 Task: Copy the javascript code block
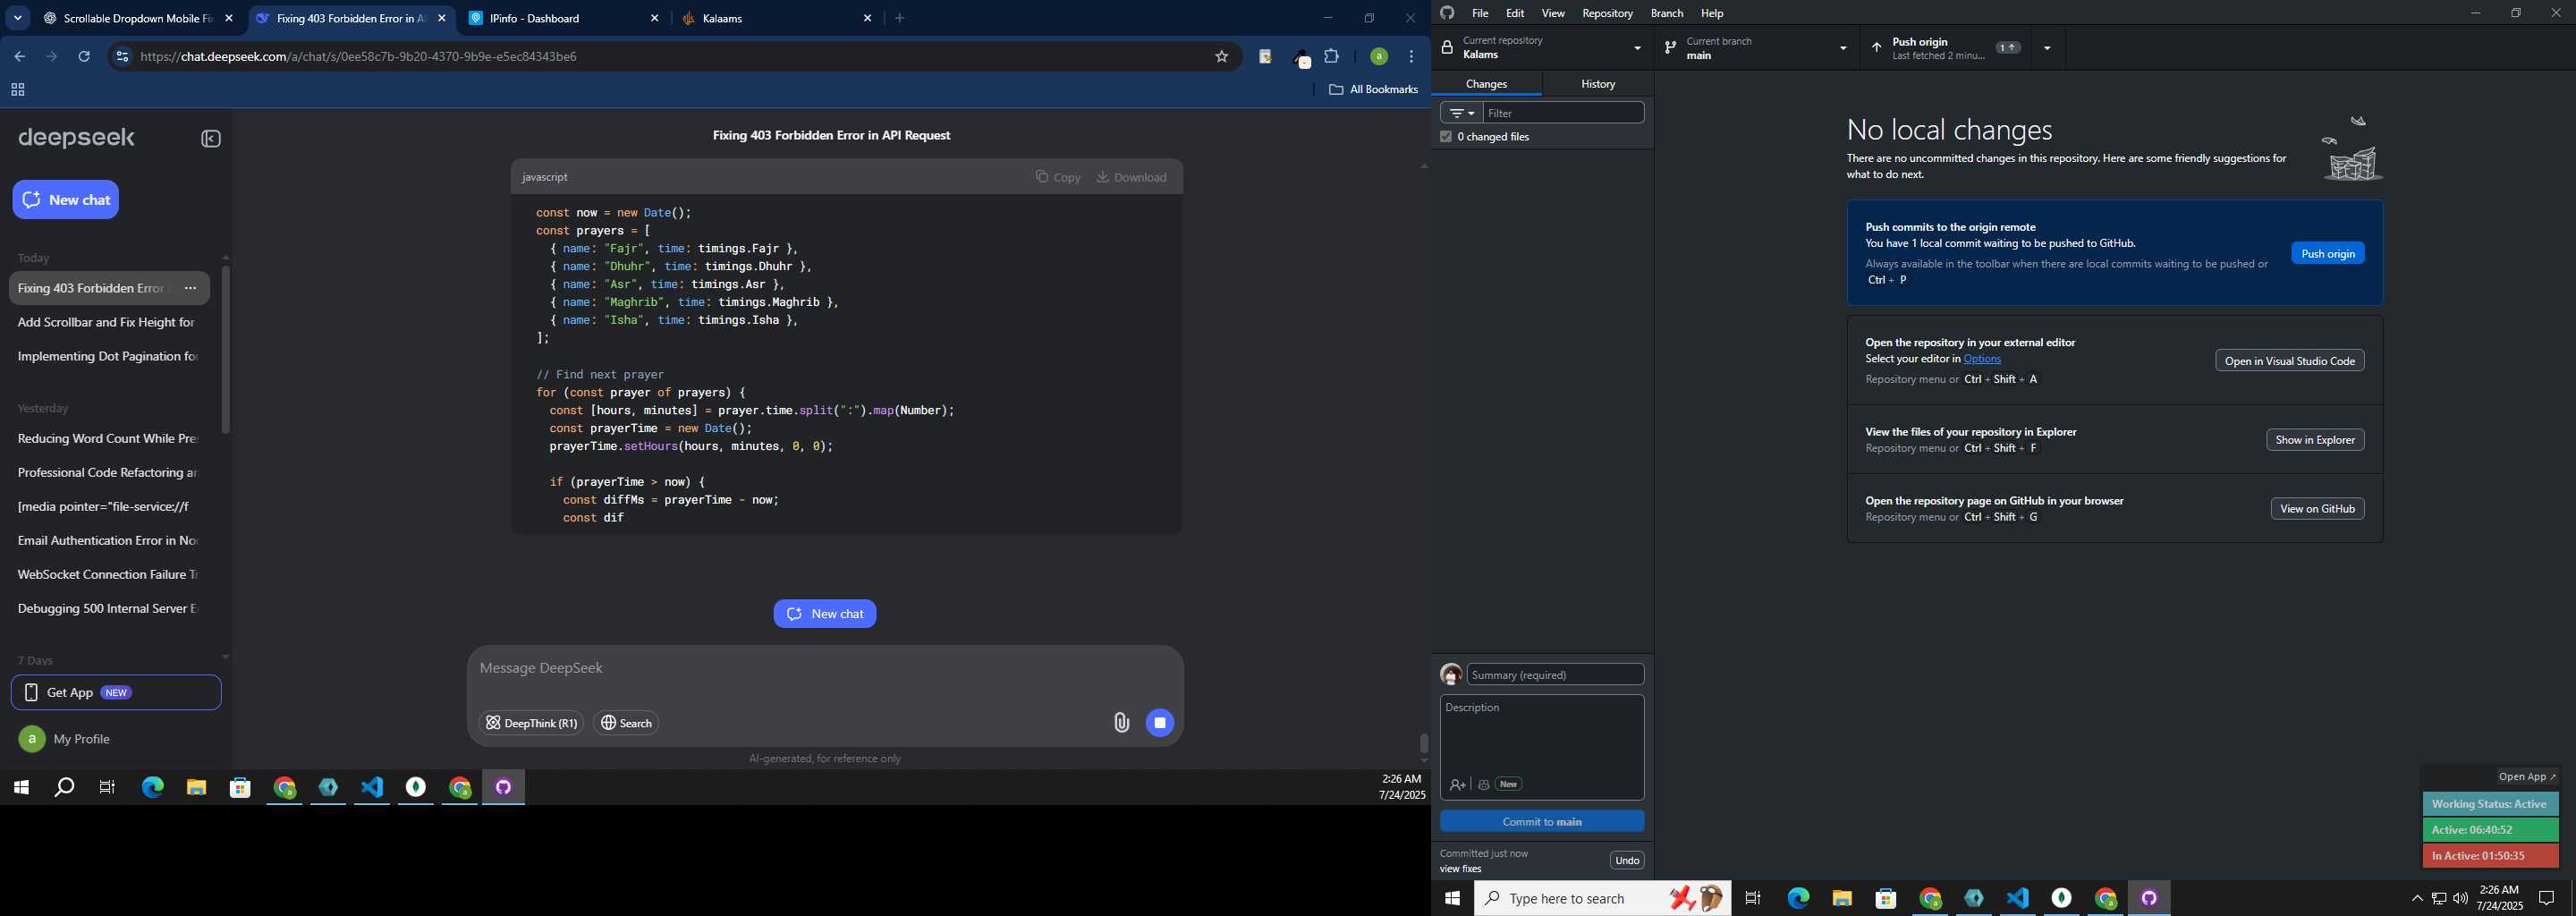[x=1058, y=177]
